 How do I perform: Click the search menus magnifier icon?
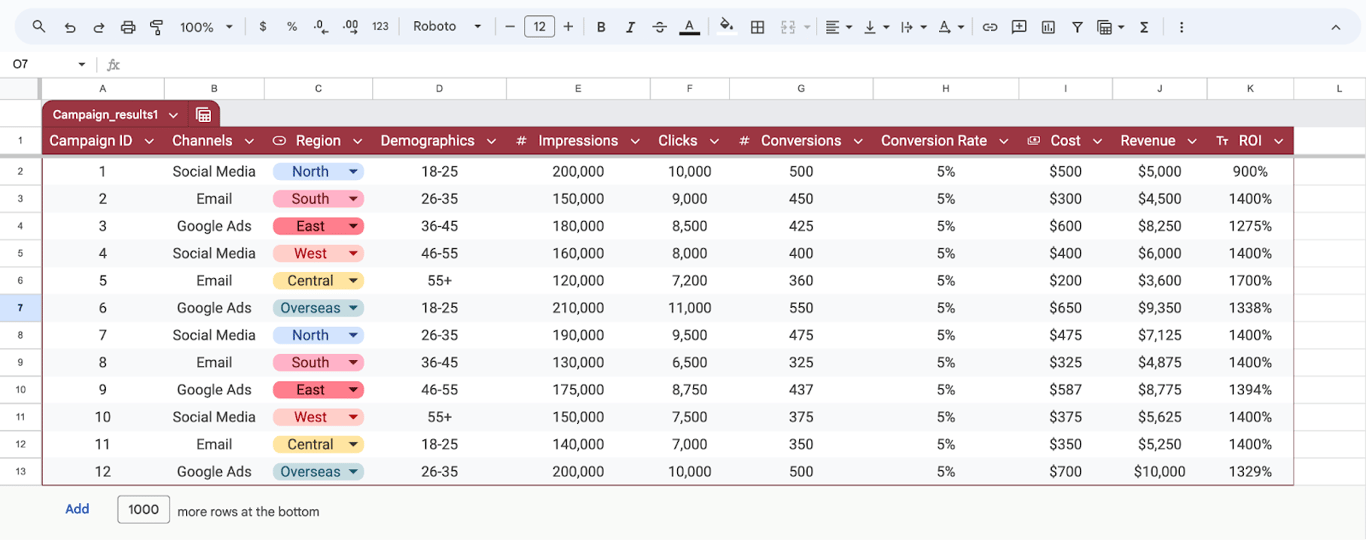click(39, 27)
